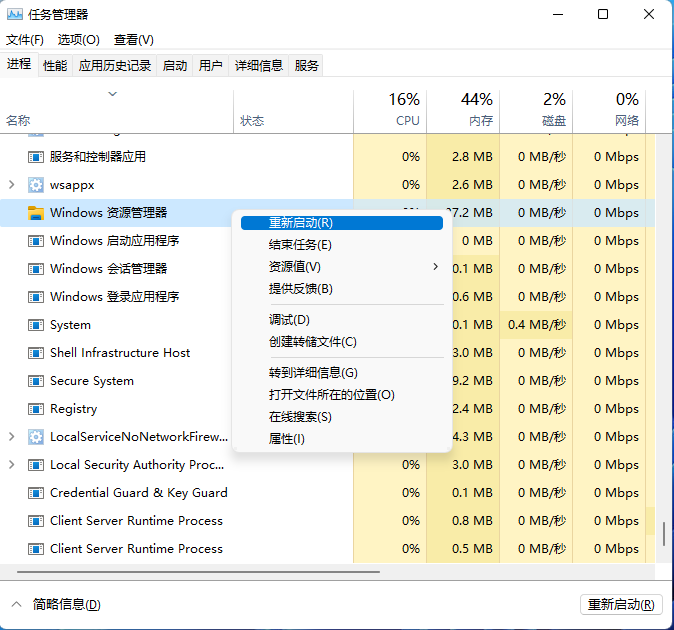Click the 0.4 MB/秒 disk value
Screen dimensions: 674x630
[x=537, y=324]
